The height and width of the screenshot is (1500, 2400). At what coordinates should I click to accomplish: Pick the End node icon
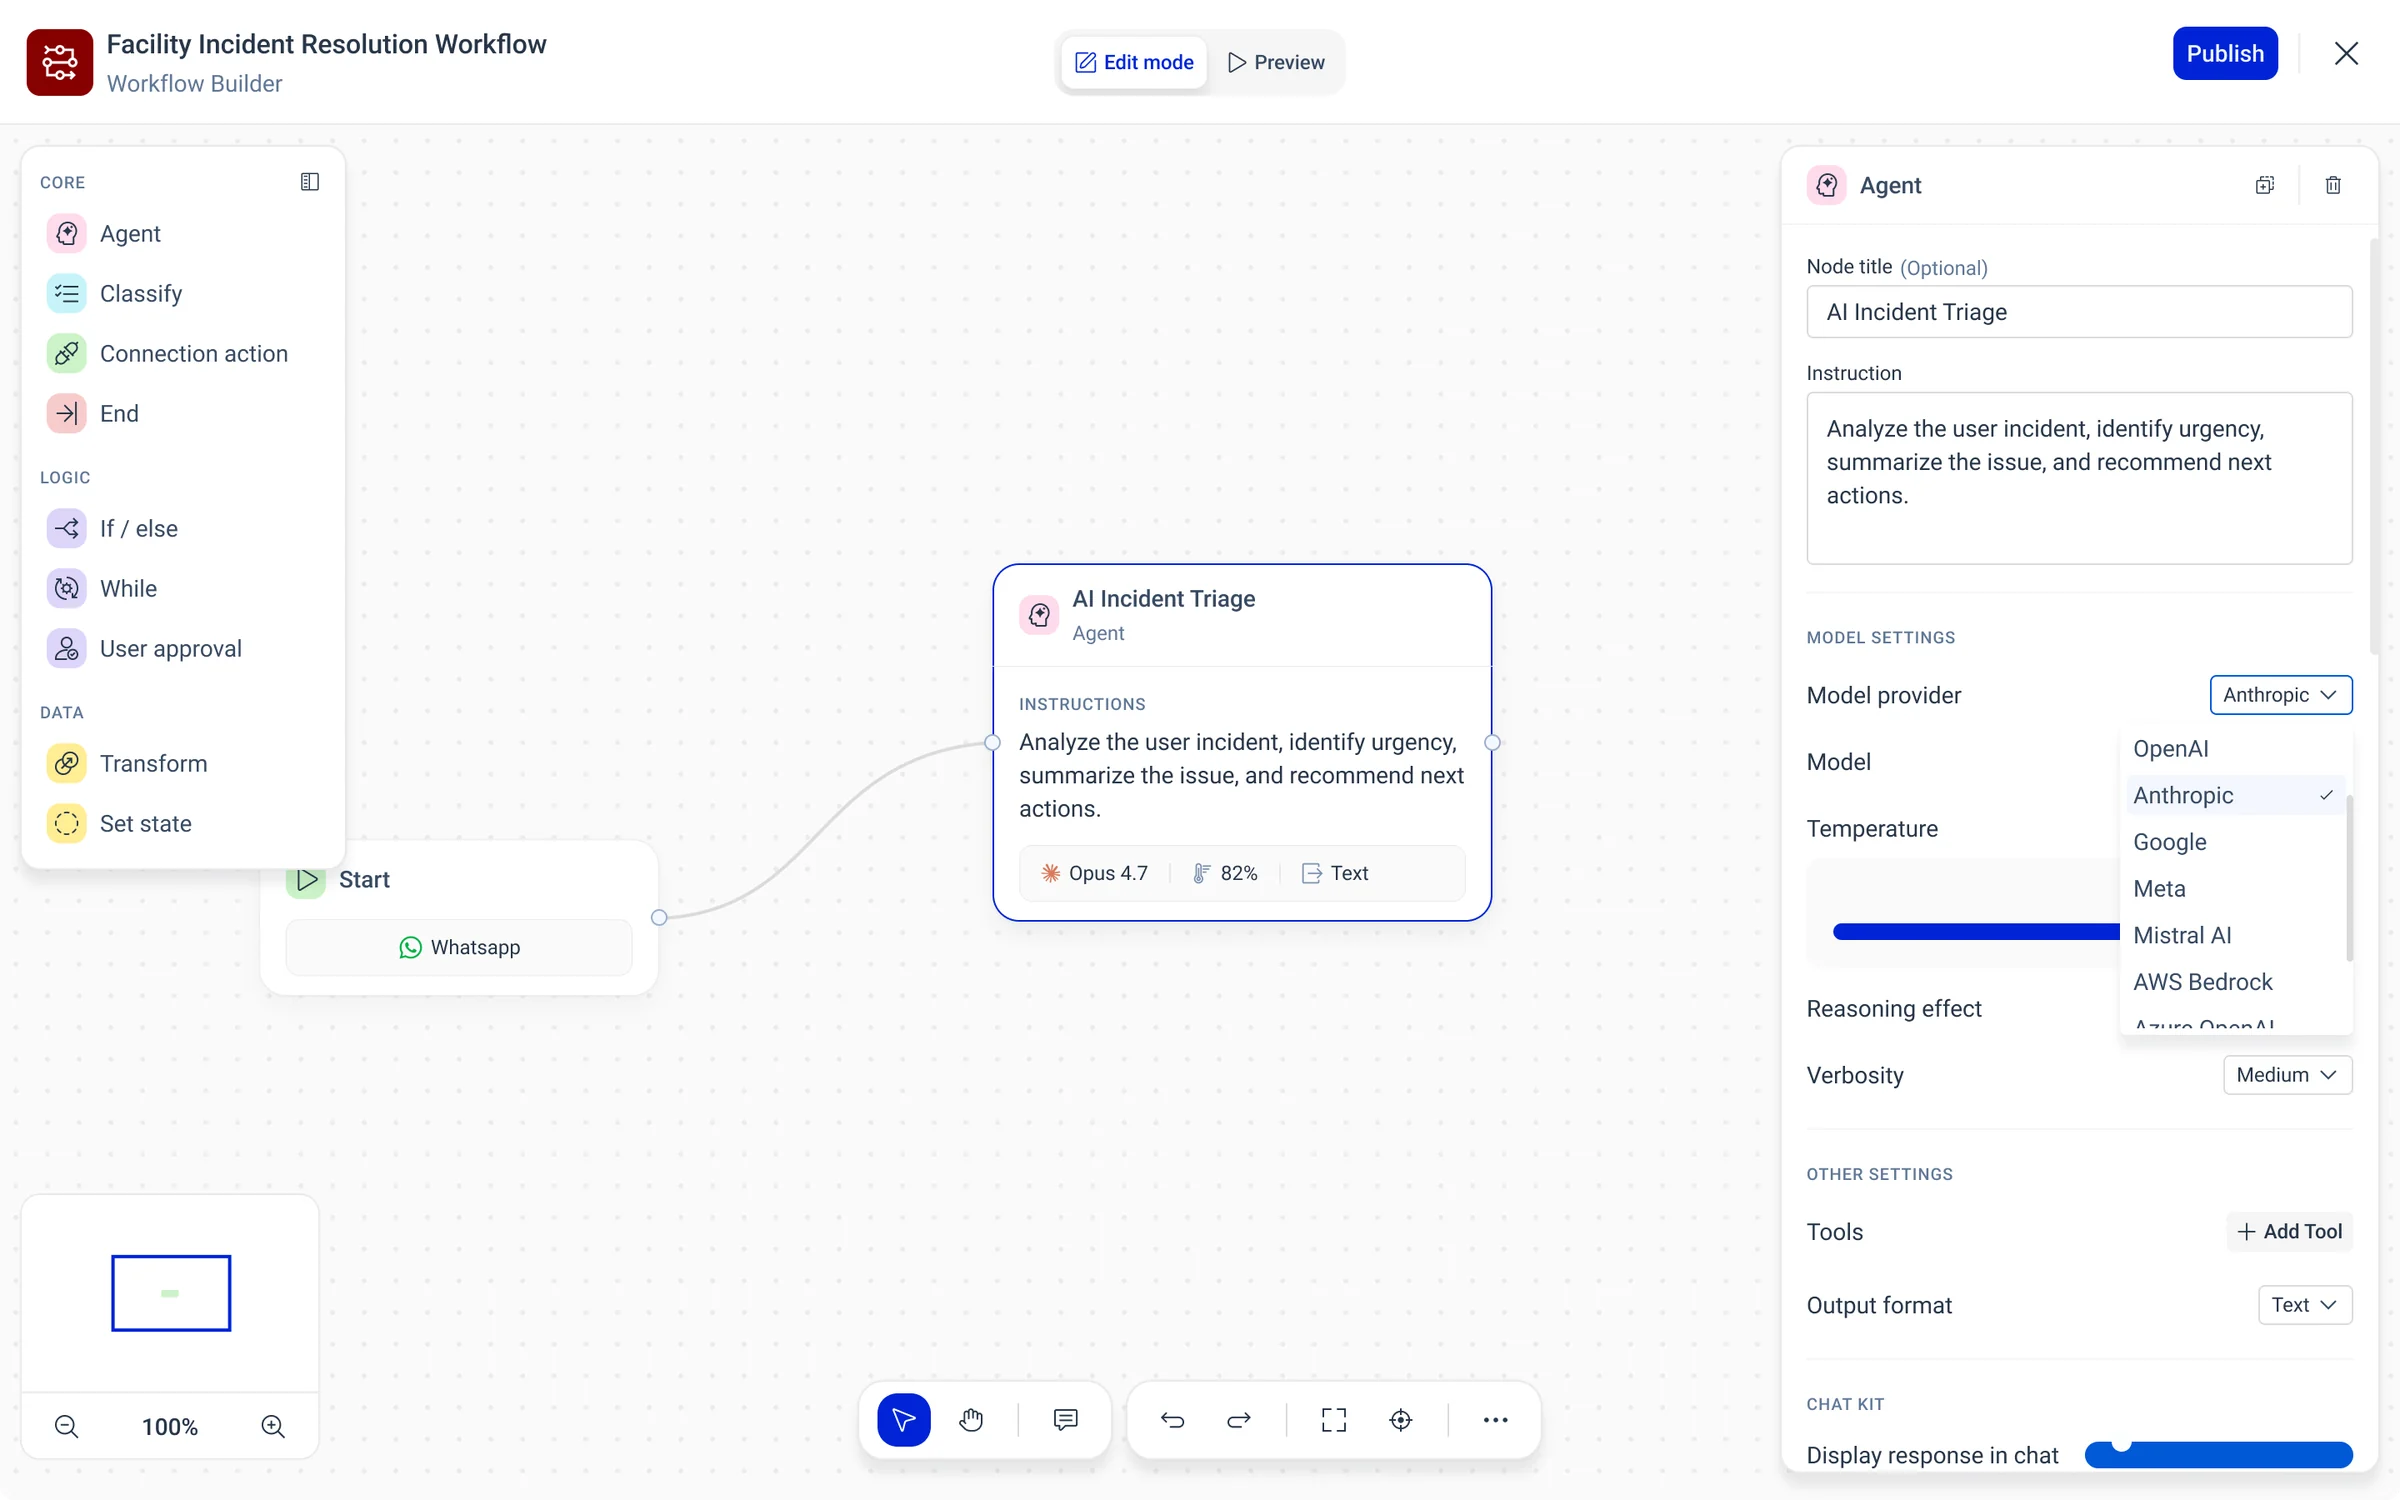point(67,413)
